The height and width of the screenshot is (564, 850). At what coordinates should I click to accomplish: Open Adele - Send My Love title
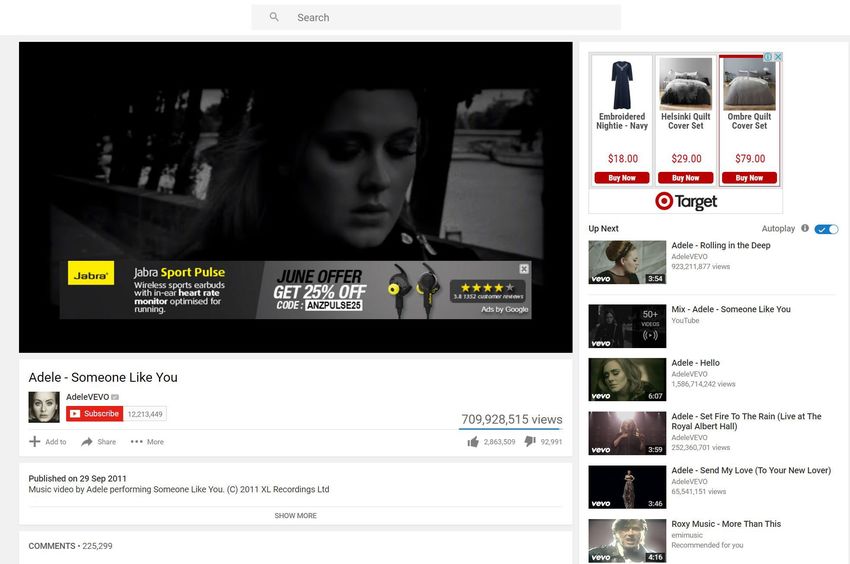[x=751, y=470]
